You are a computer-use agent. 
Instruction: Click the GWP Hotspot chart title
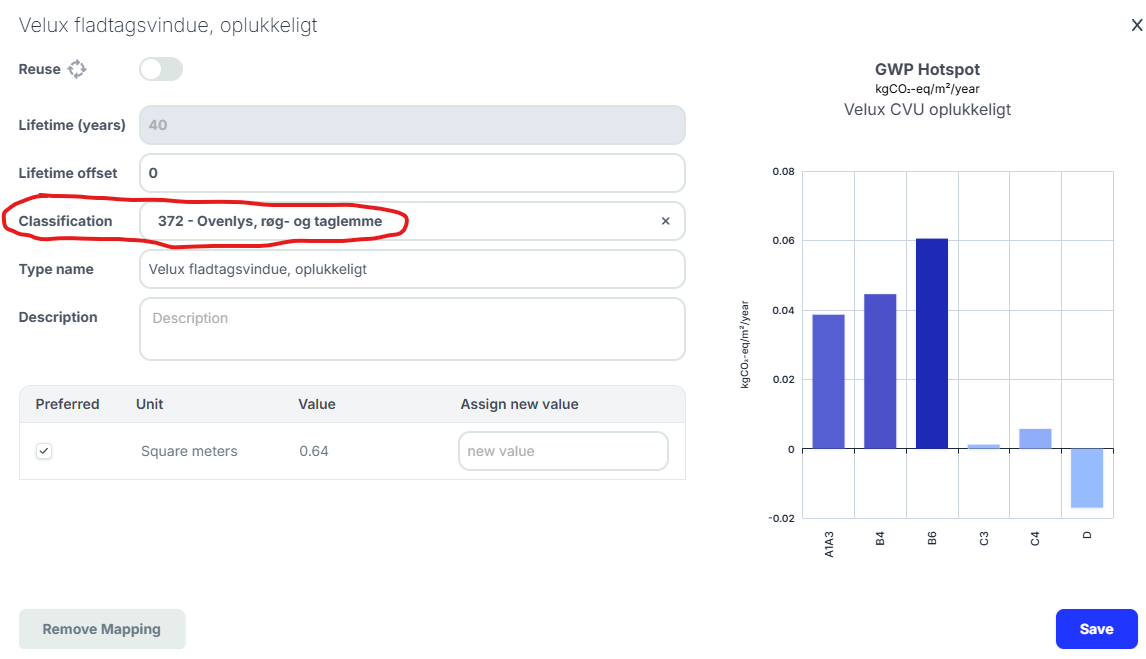(x=927, y=69)
